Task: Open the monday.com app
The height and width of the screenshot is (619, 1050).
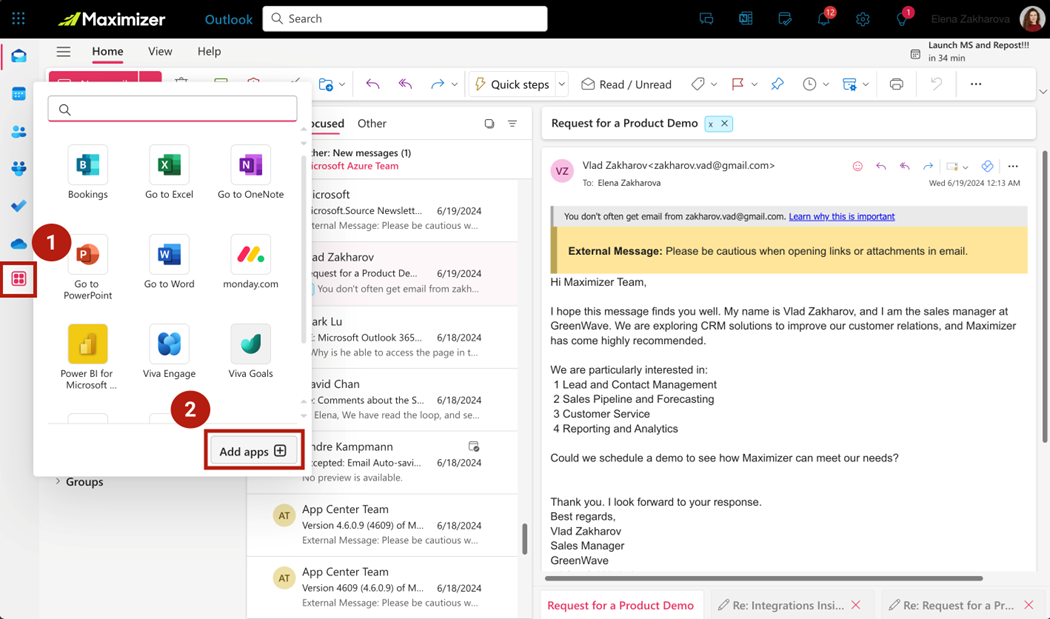Action: click(250, 263)
